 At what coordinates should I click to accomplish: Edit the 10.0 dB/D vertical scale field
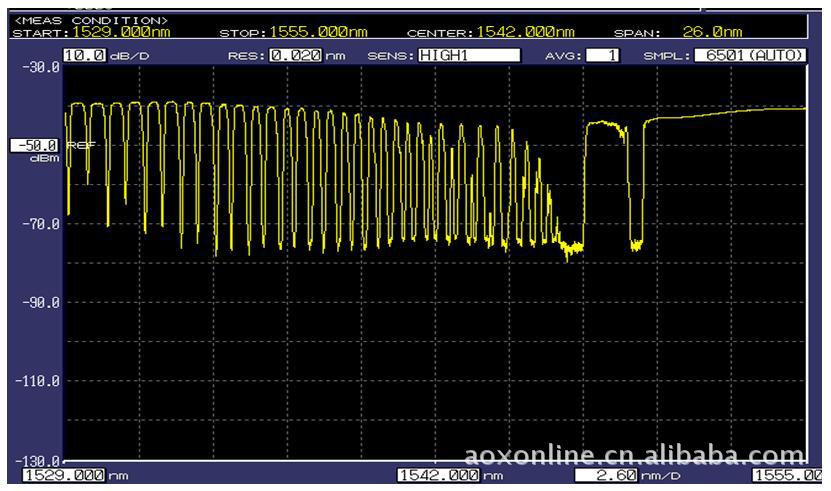84,56
